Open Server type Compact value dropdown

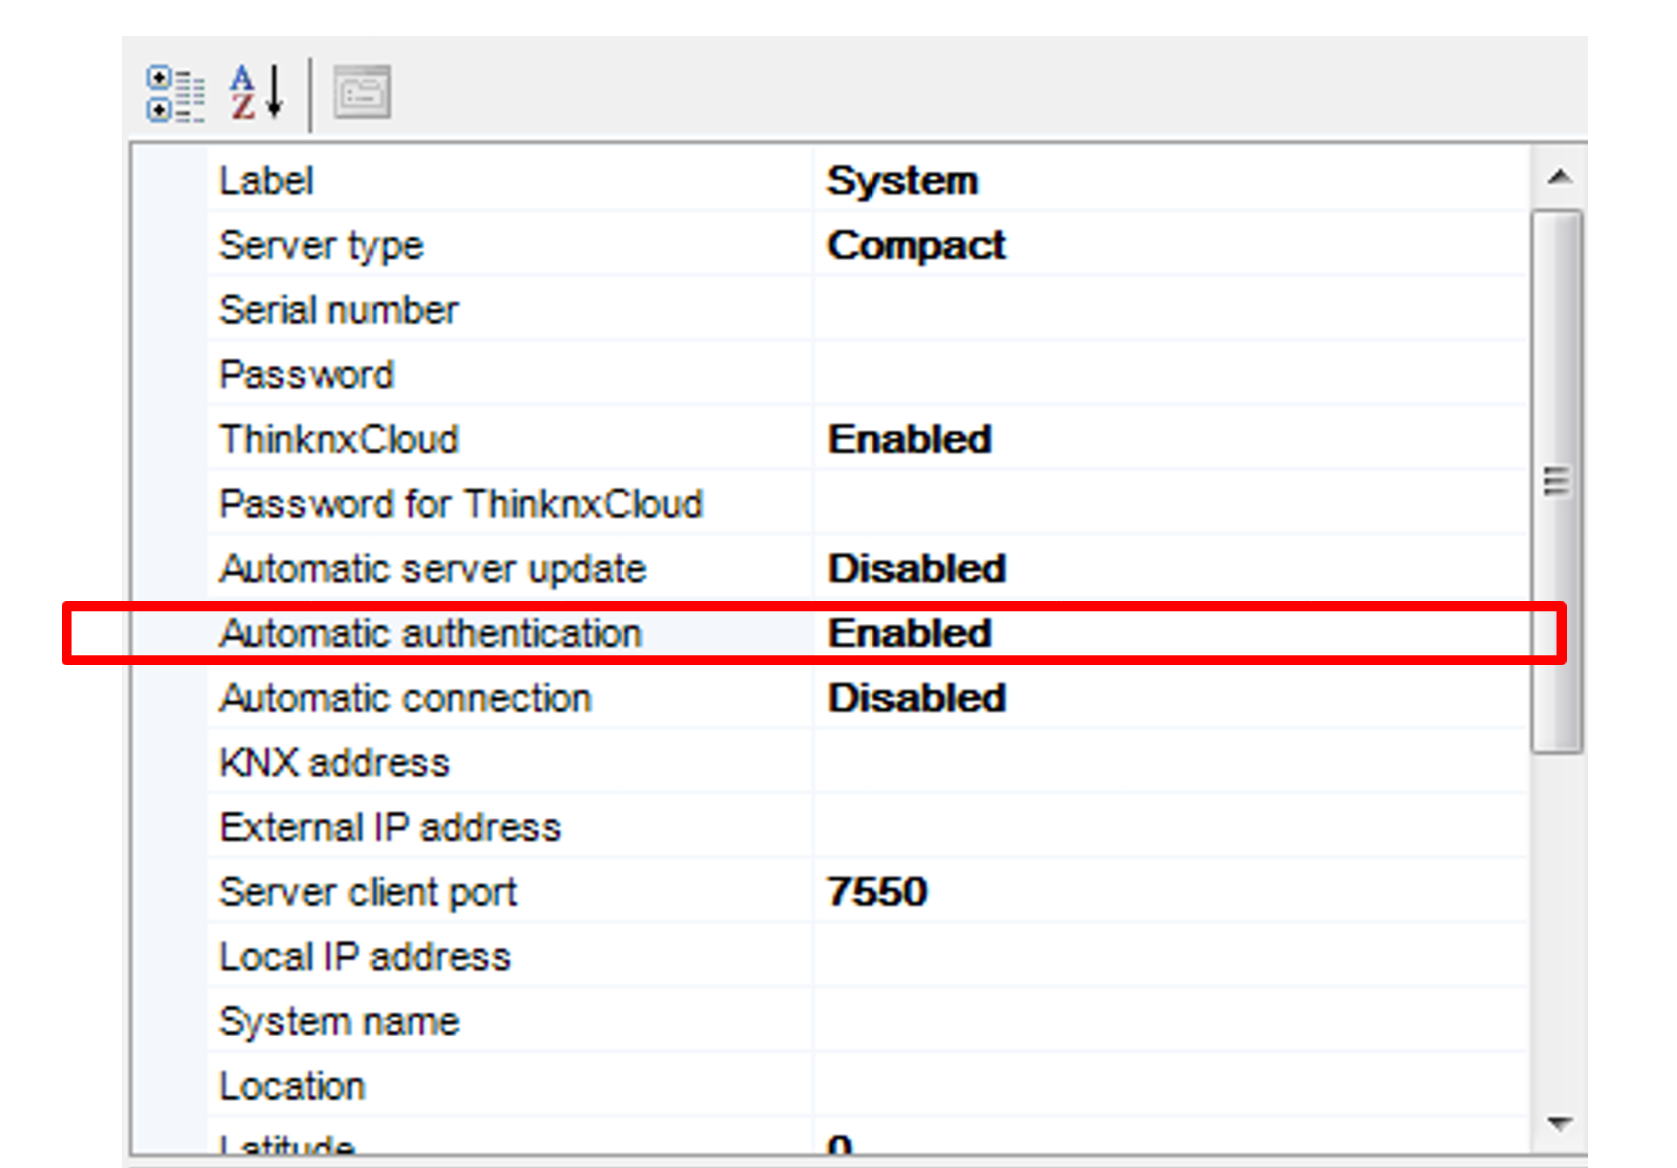(x=916, y=245)
